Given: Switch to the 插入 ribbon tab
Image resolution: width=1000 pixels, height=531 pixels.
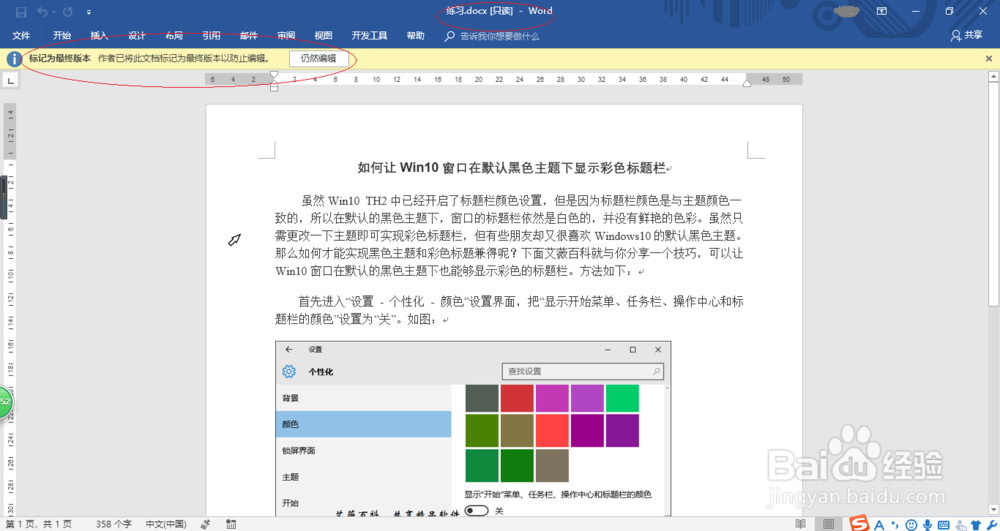Looking at the screenshot, I should [x=99, y=36].
